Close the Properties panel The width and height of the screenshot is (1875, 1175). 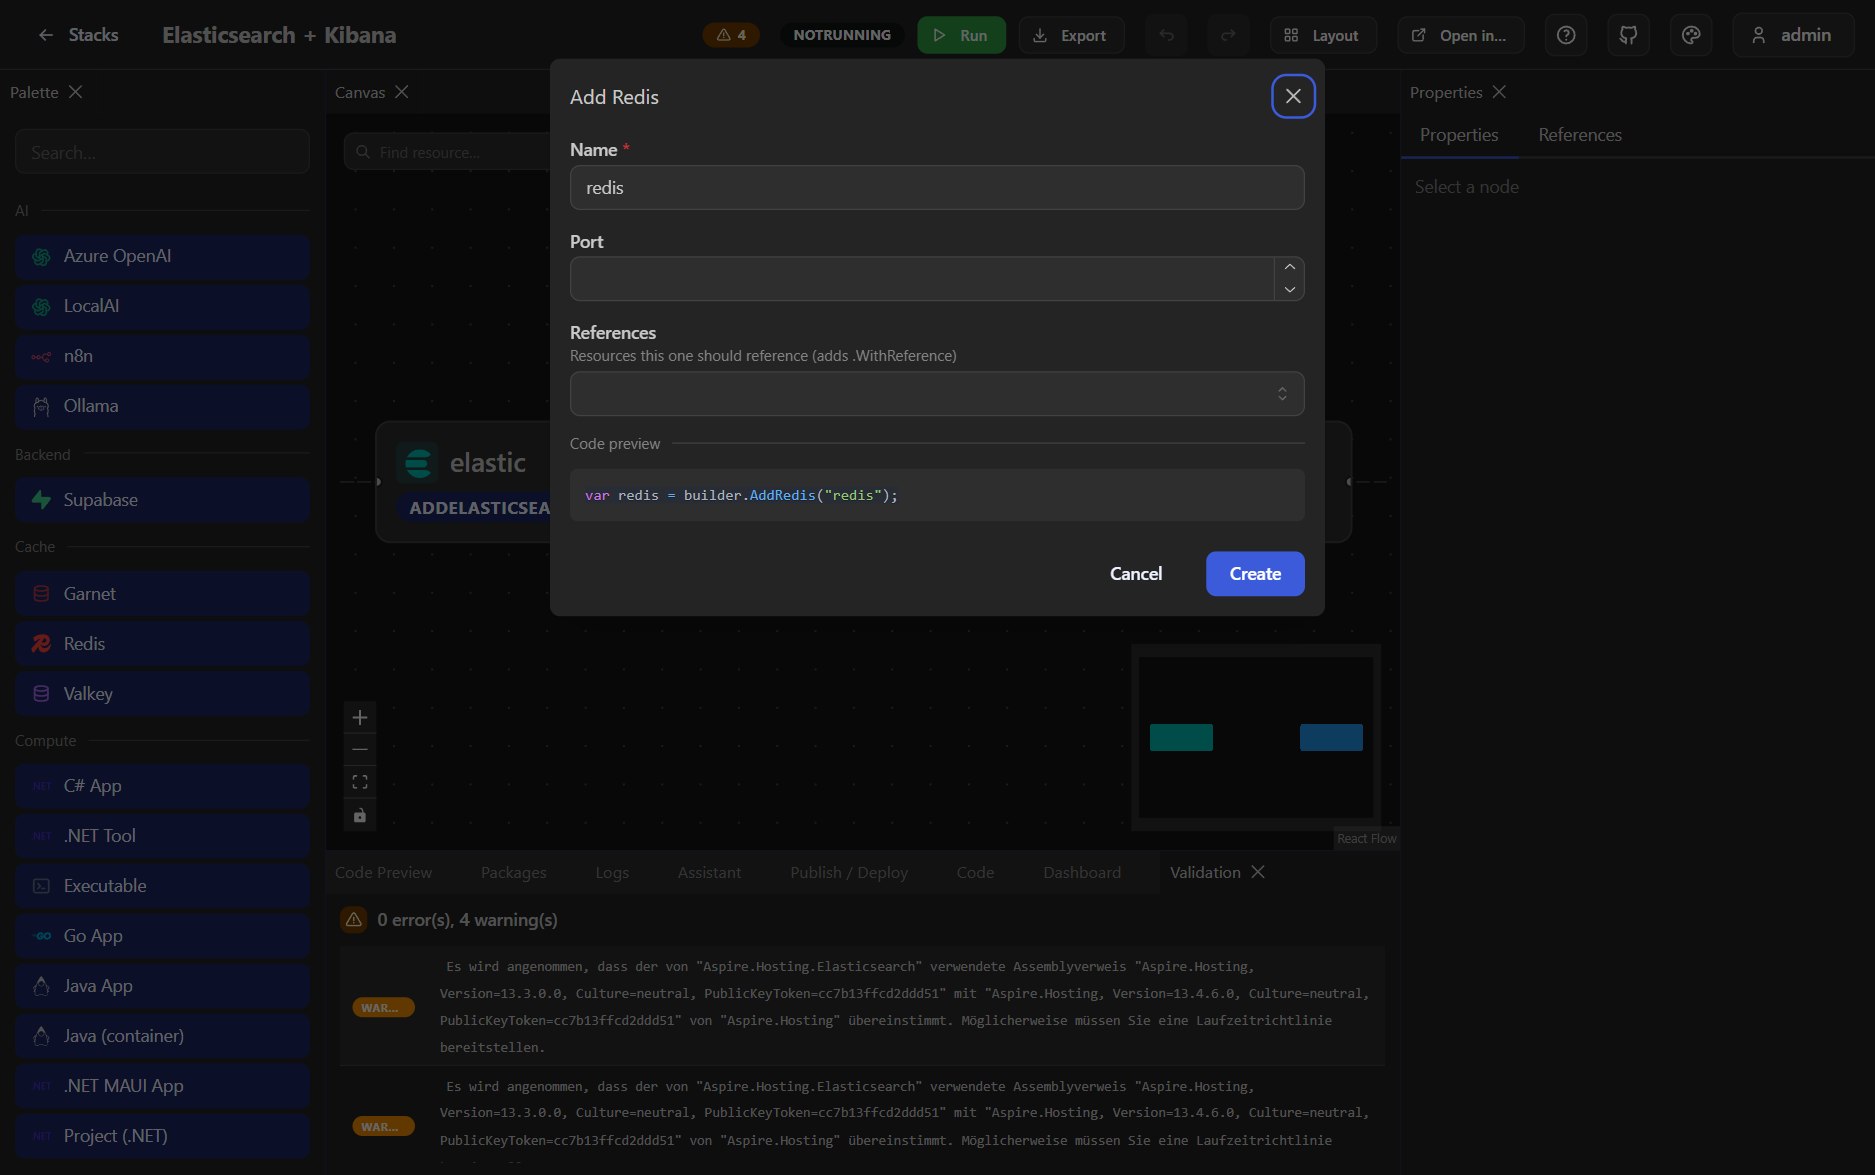point(1498,92)
